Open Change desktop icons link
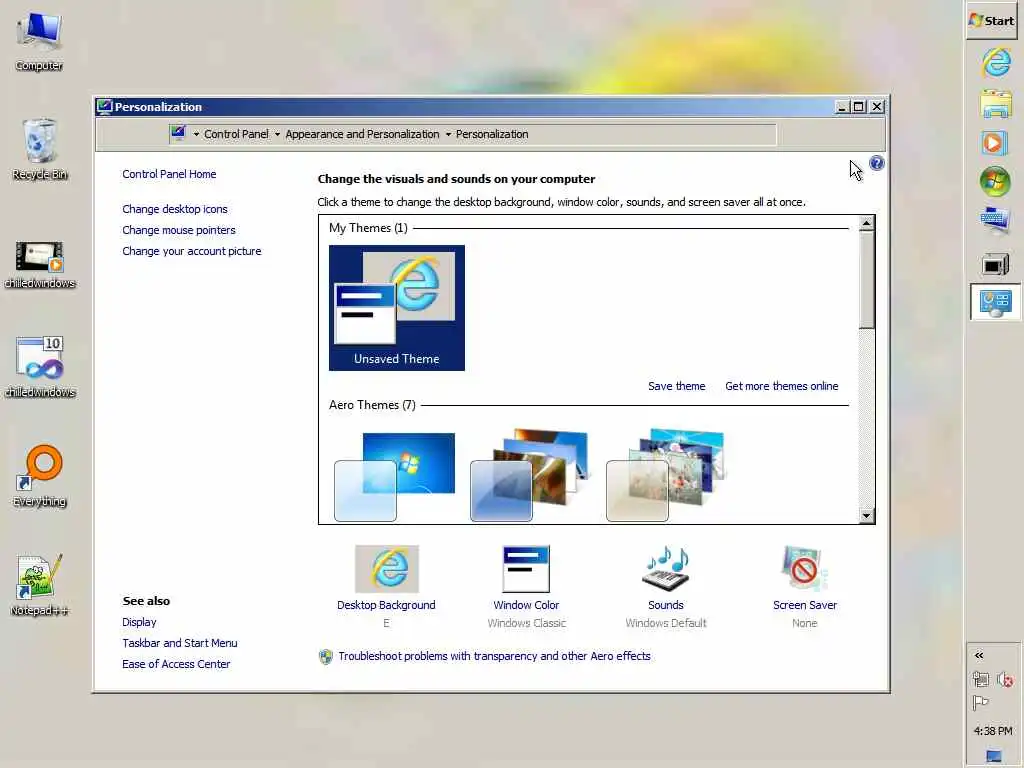The width and height of the screenshot is (1024, 768). pyautogui.click(x=175, y=209)
